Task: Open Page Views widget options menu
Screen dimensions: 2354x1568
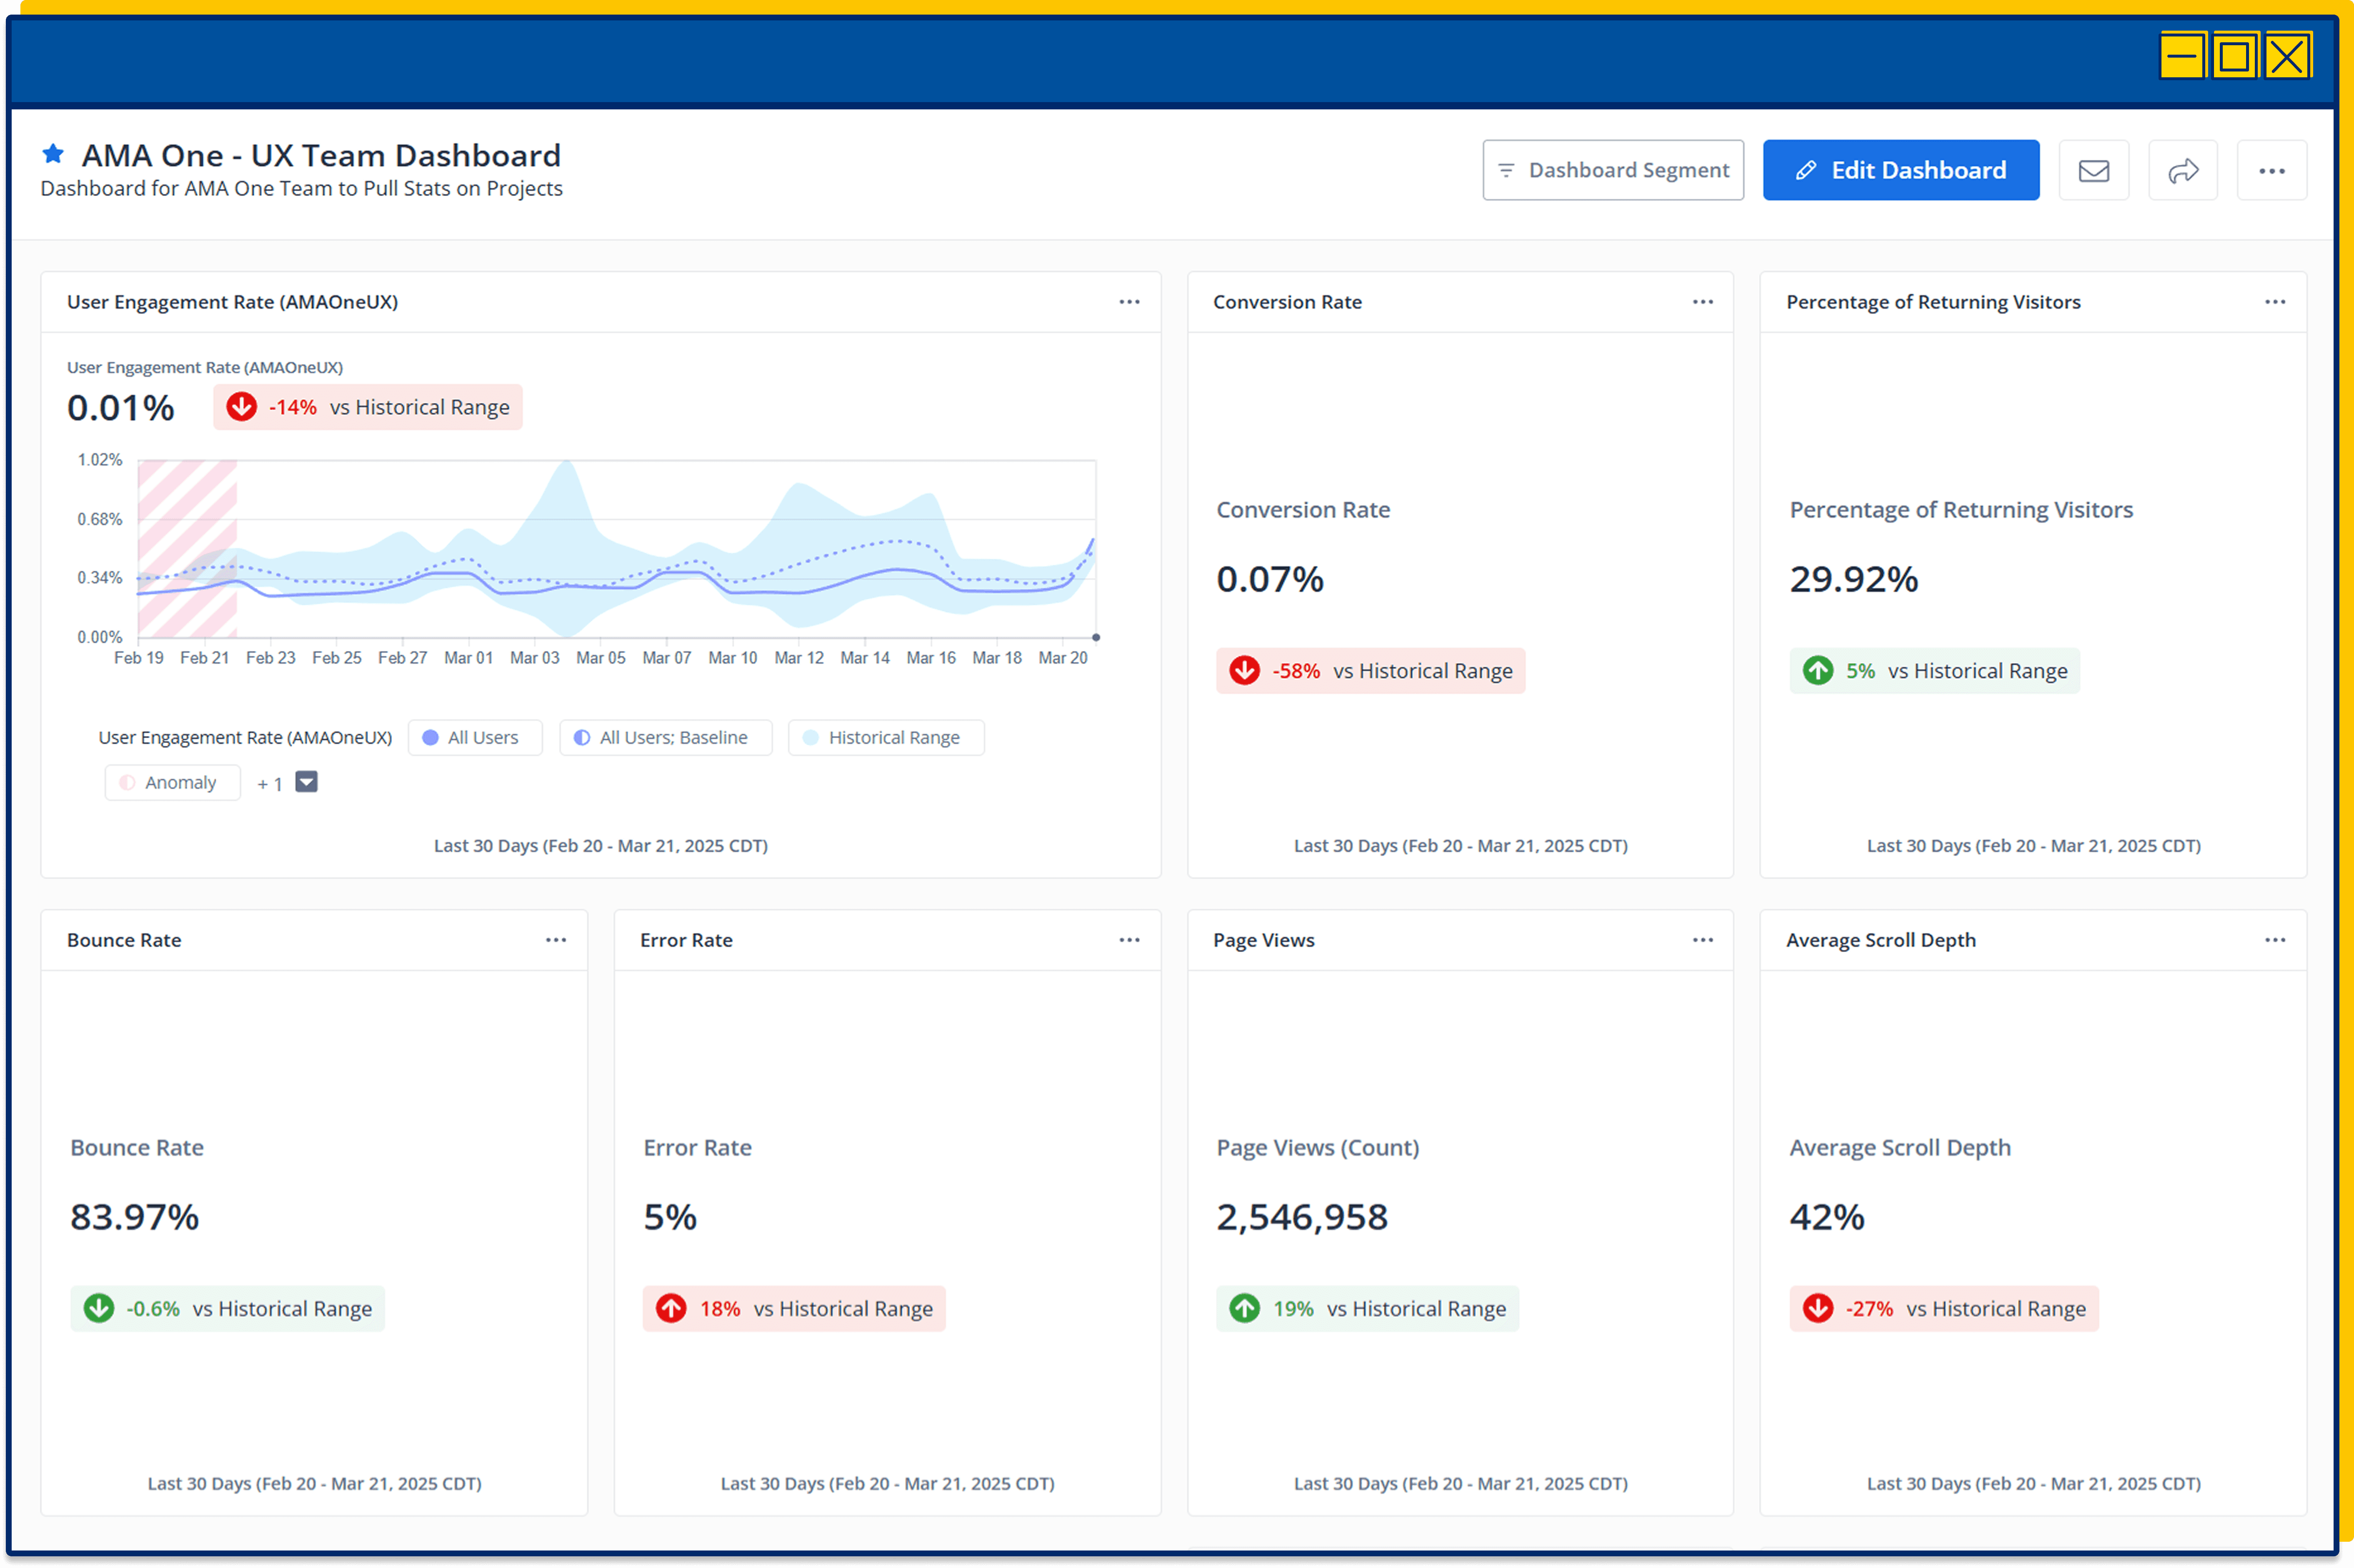Action: click(1702, 940)
